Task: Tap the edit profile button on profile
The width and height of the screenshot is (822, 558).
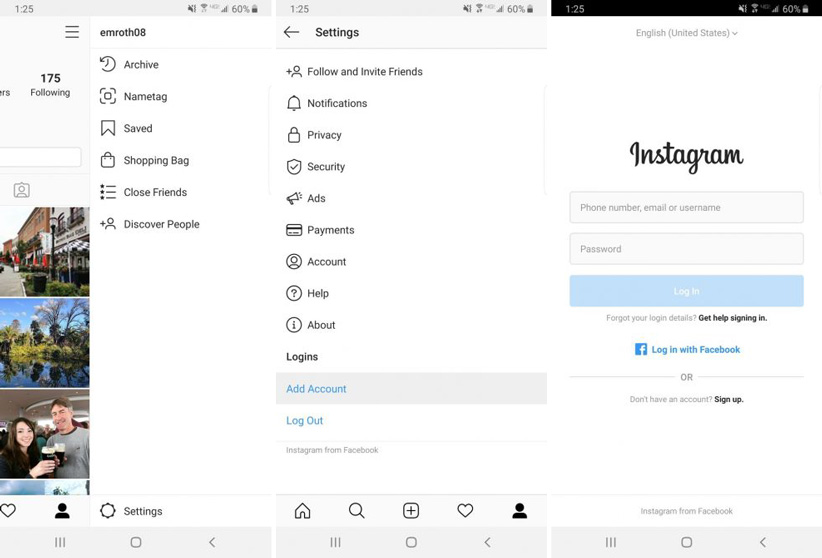Action: point(40,157)
